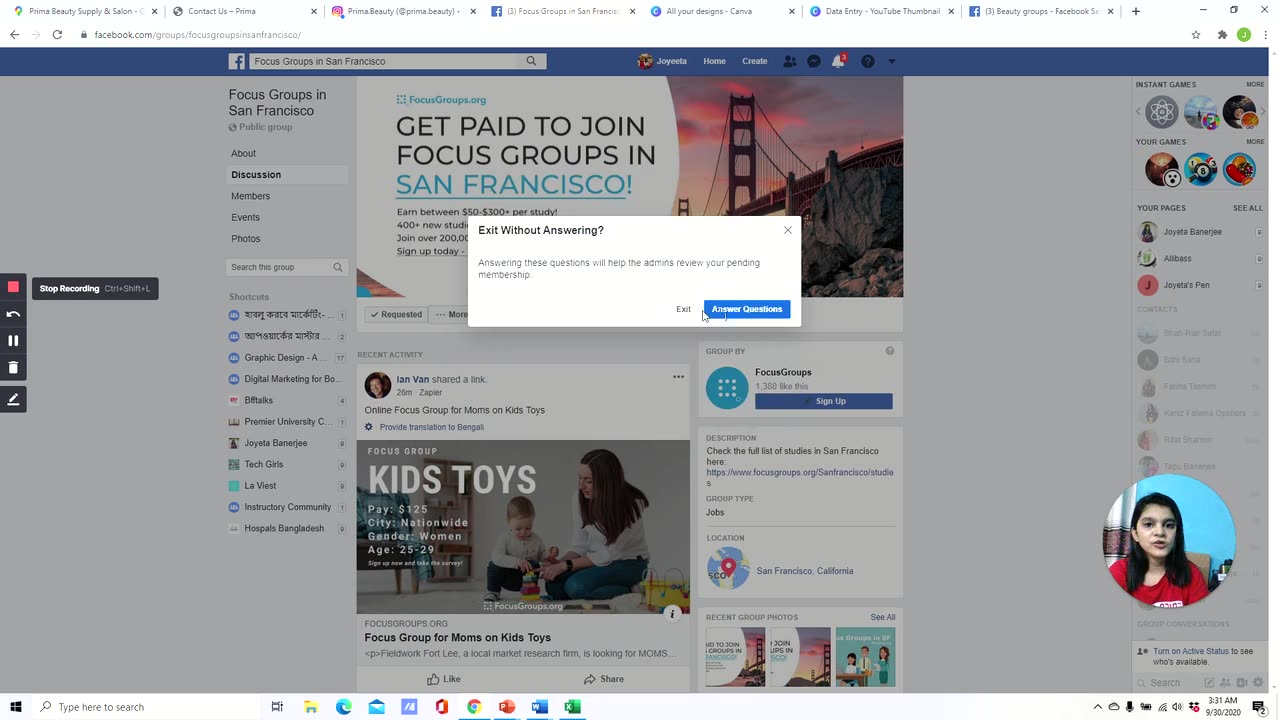Open the Create menu in header

755,61
